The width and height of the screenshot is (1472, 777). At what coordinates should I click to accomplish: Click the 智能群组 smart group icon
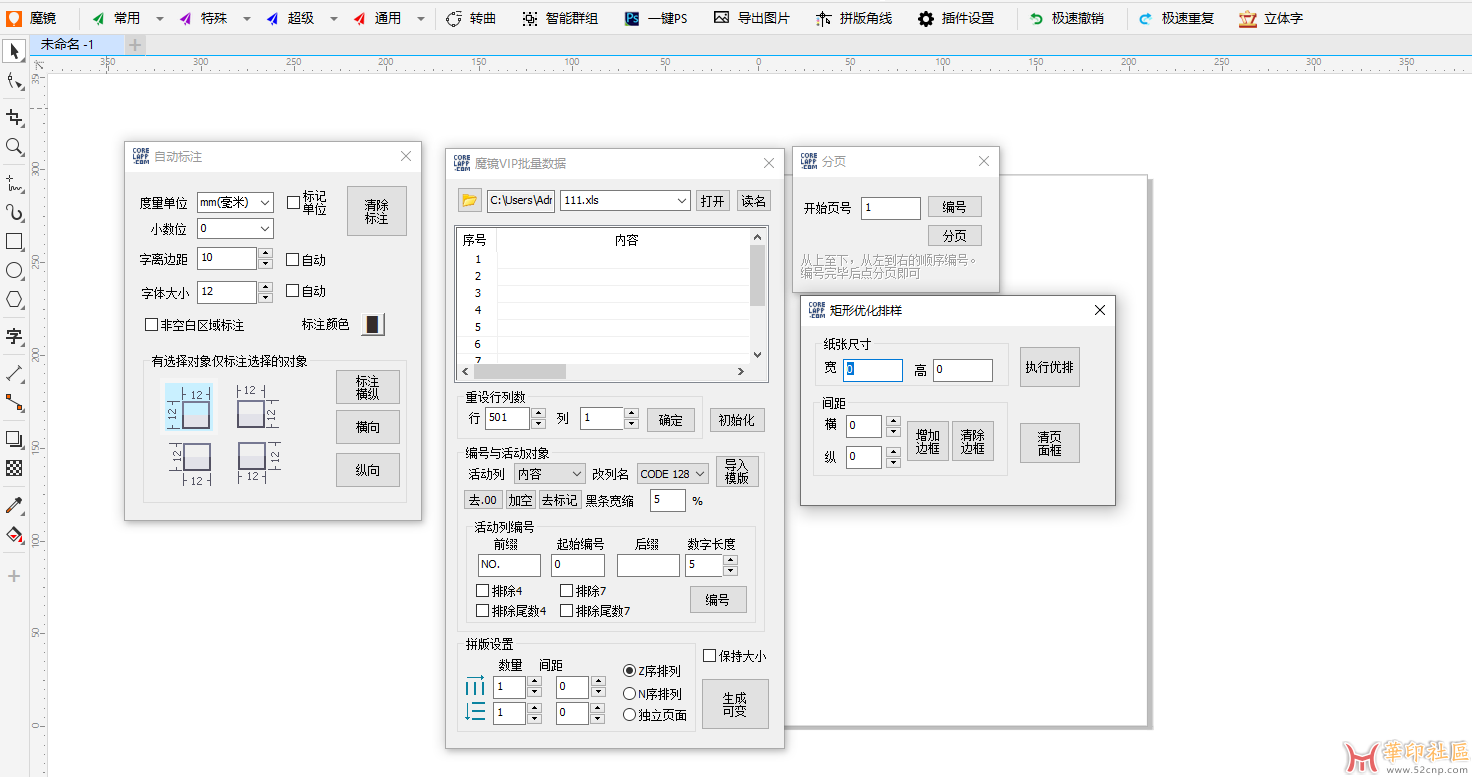click(x=530, y=18)
